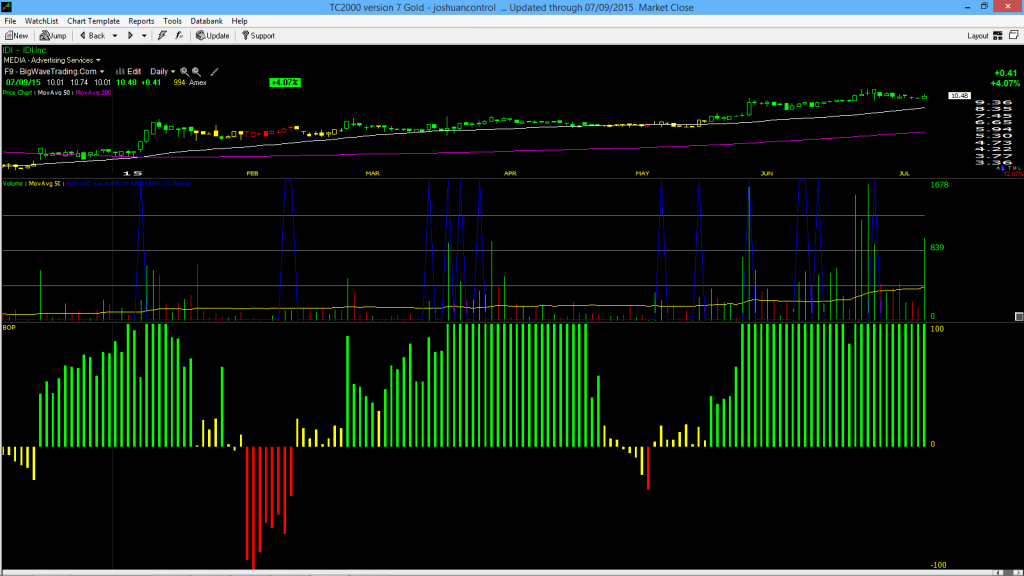Click the 1678 volume scale label
The height and width of the screenshot is (576, 1024).
tap(939, 185)
